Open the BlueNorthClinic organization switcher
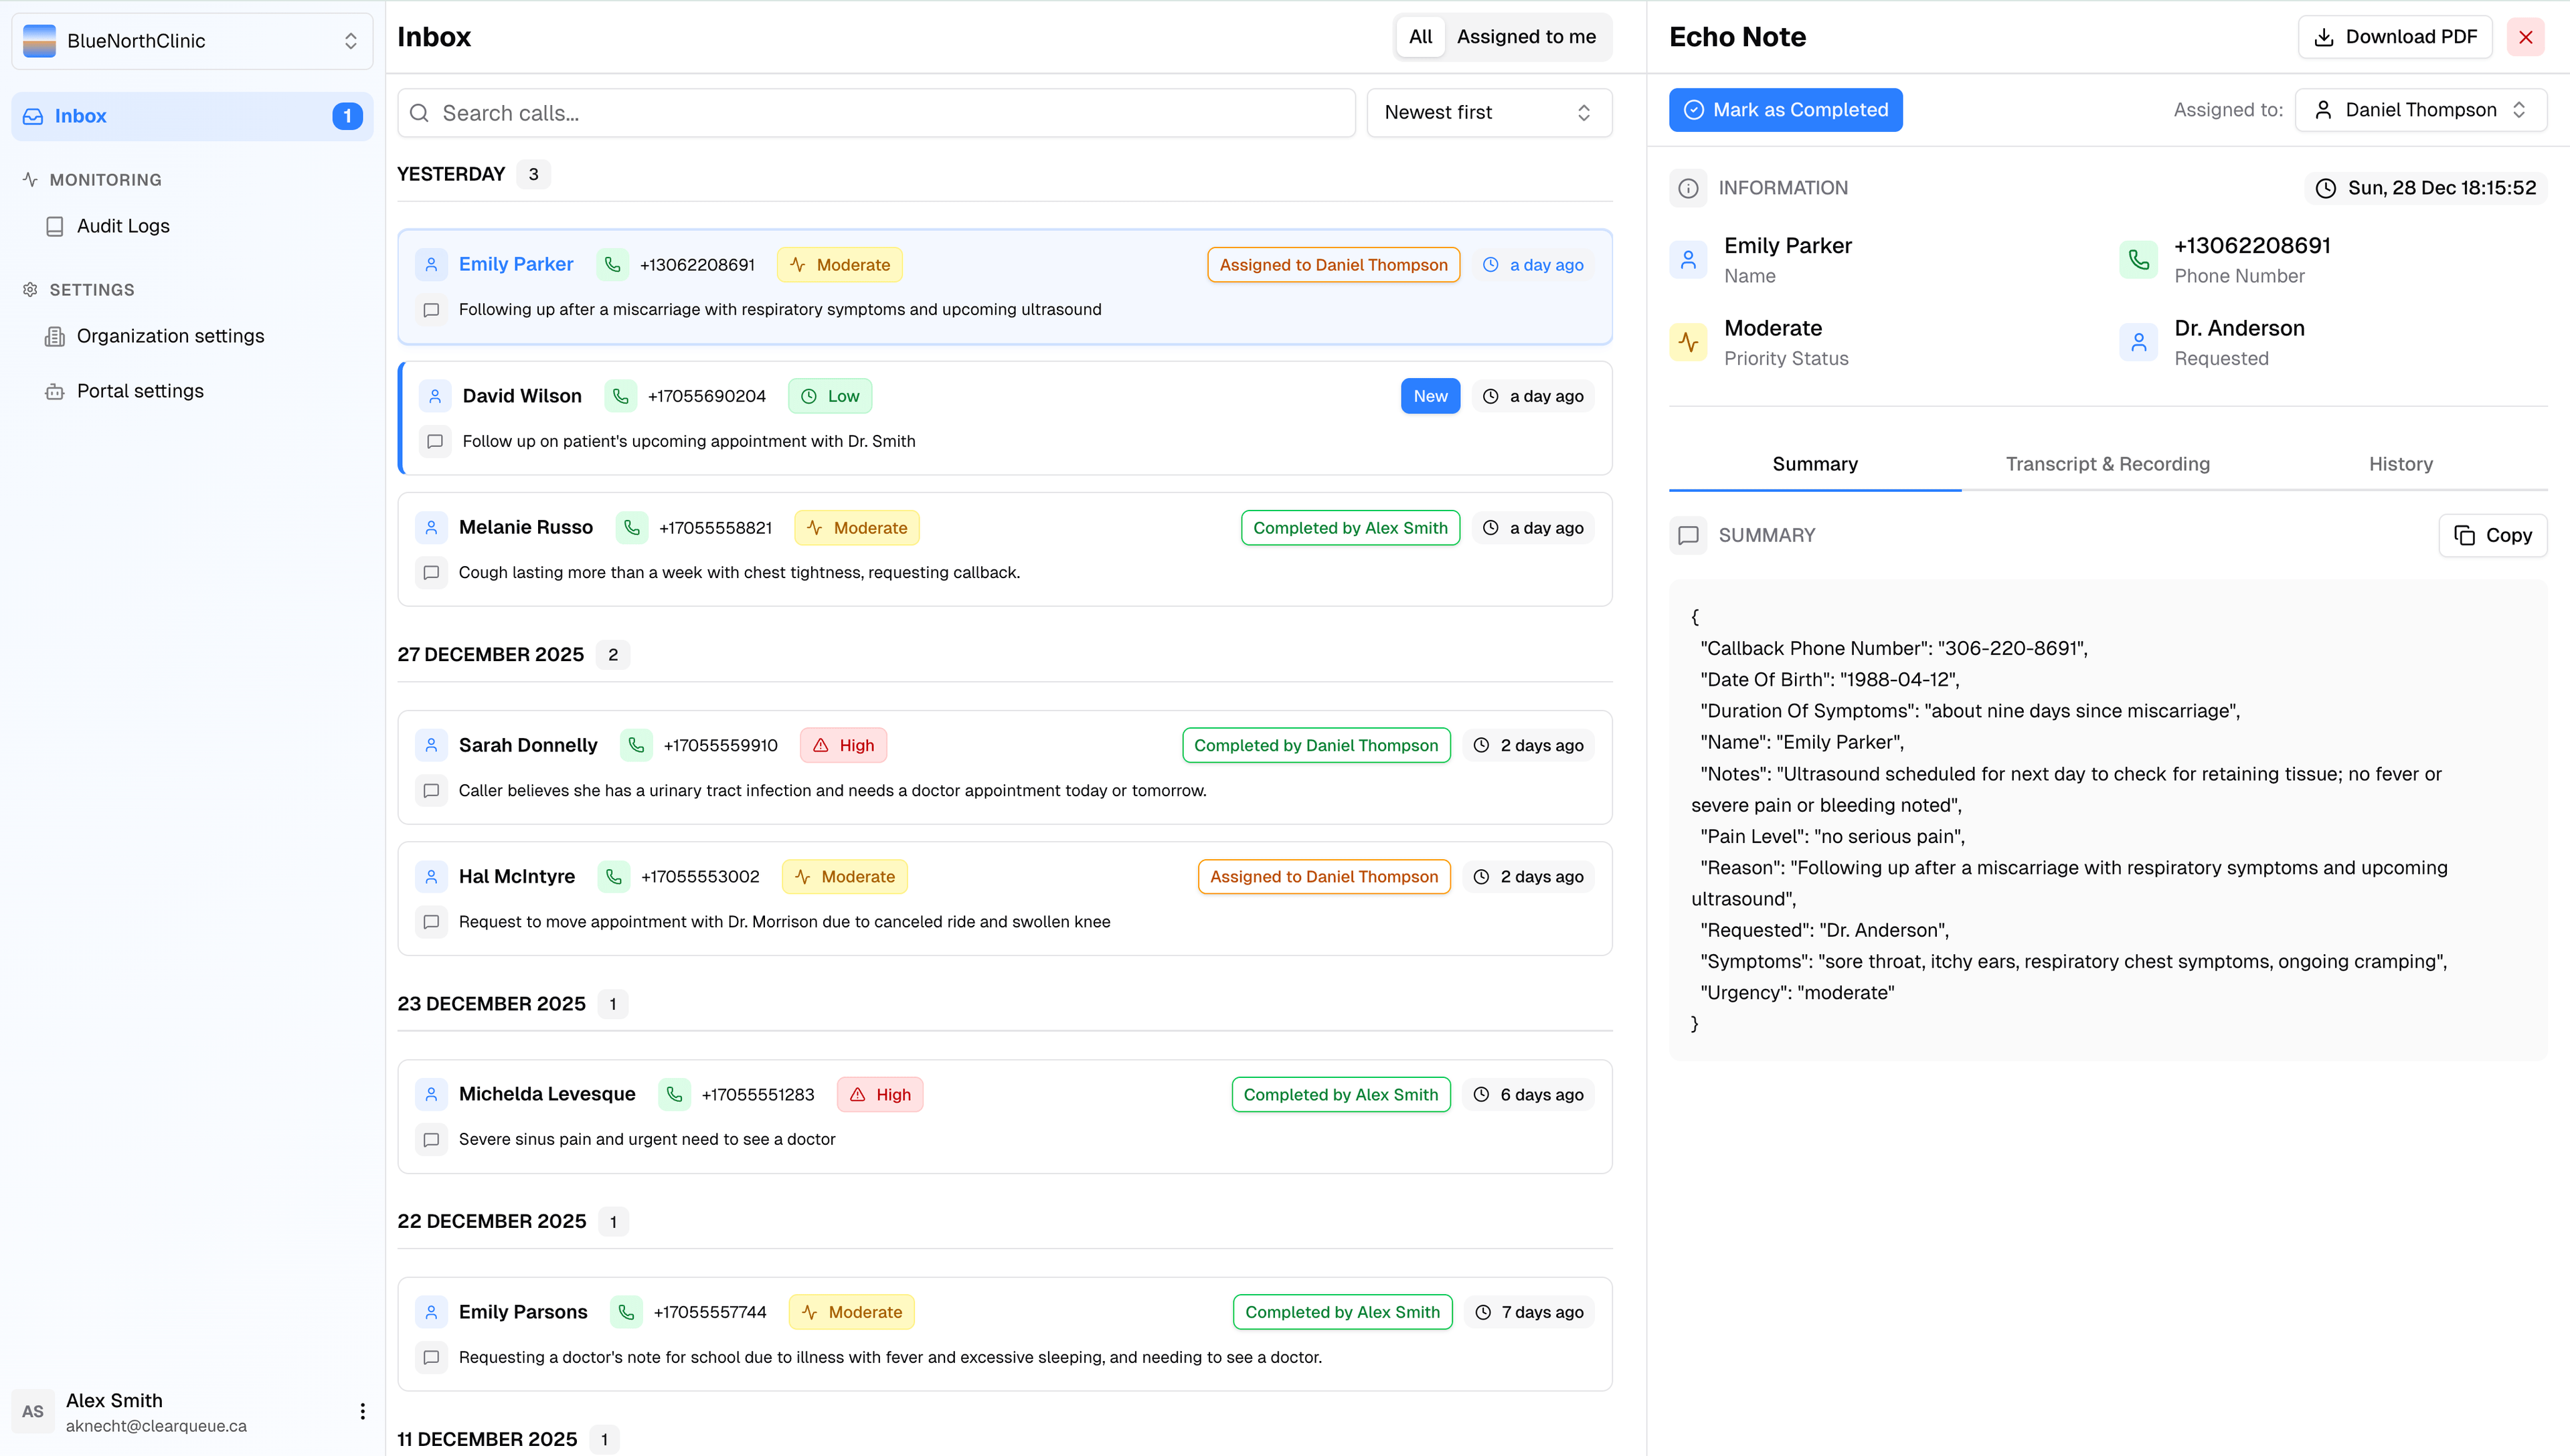Screen dimensions: 2570x1456 point(192,41)
